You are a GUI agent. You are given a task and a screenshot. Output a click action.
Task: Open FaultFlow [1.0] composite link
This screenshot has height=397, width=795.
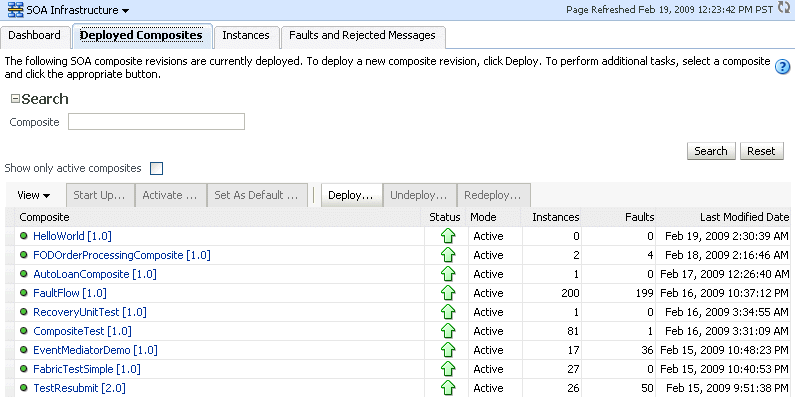[x=70, y=293]
